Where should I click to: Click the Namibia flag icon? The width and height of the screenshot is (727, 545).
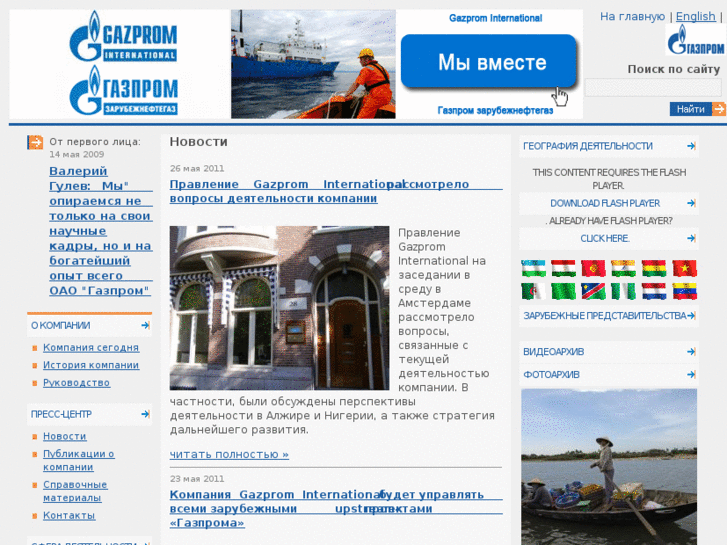(593, 291)
